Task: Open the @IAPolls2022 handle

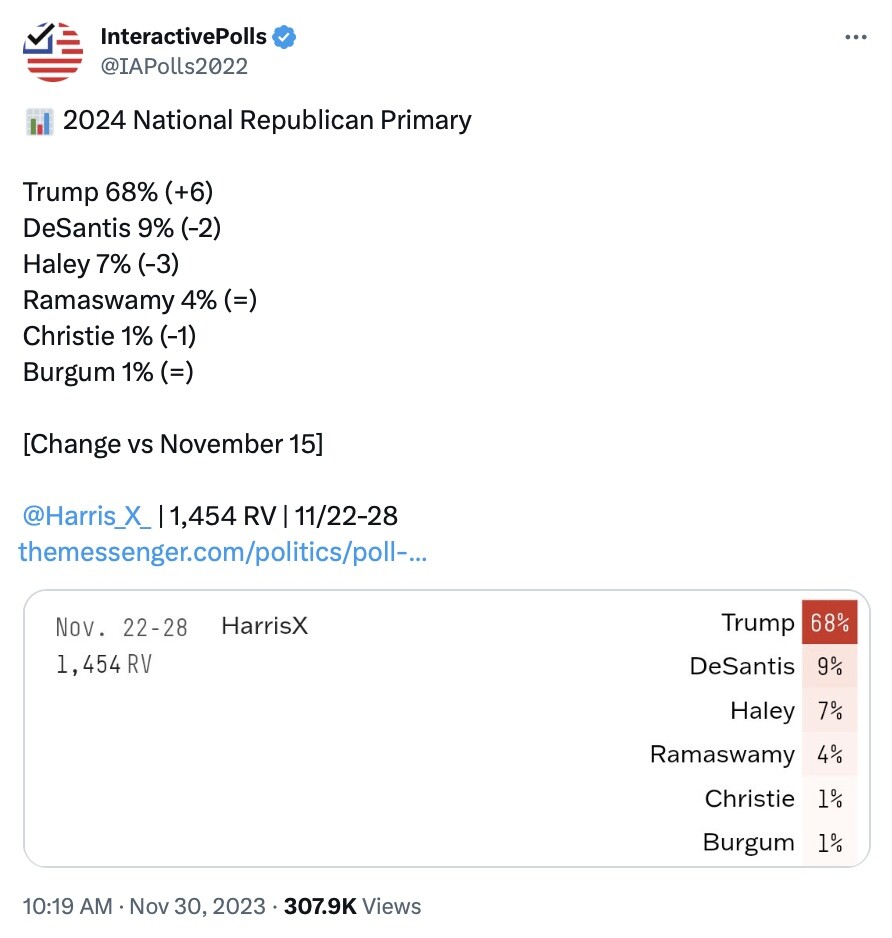Action: [x=174, y=66]
